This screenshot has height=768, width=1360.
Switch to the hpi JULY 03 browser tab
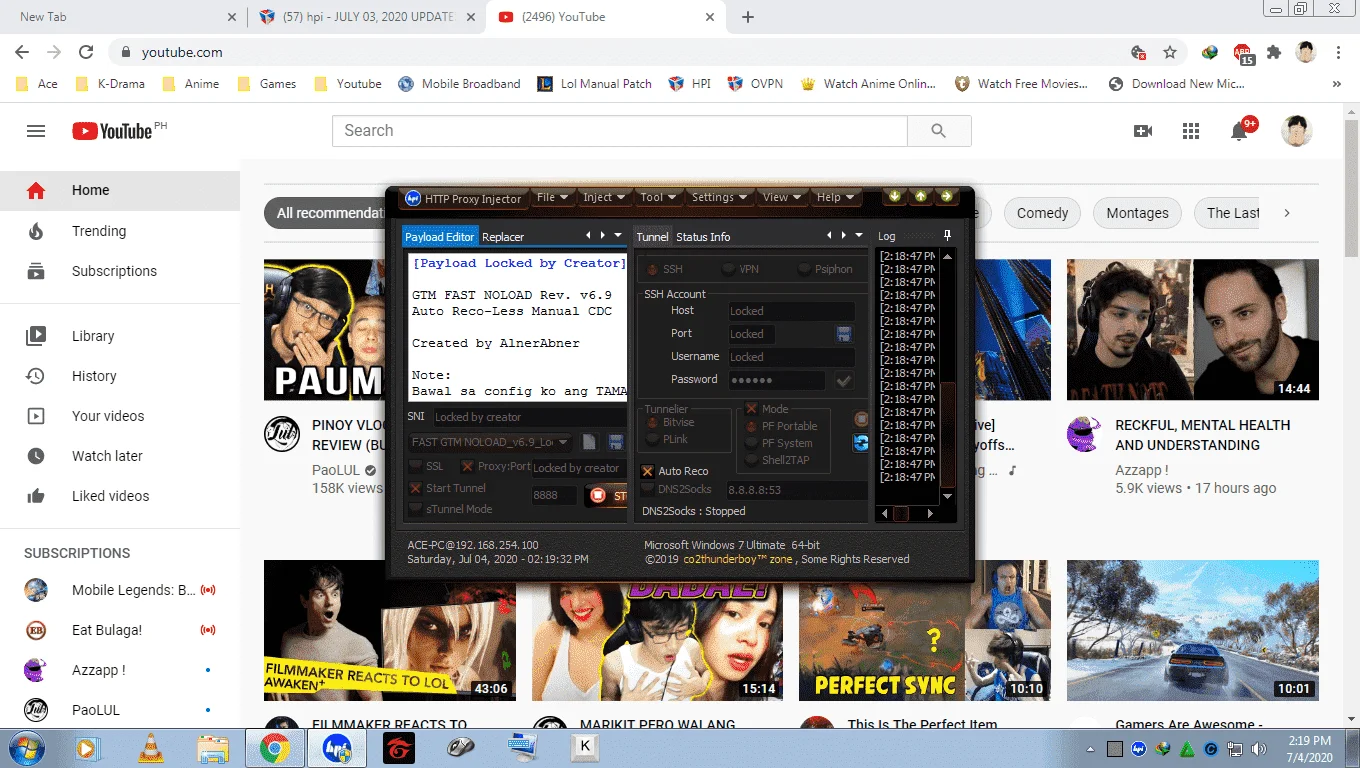click(x=368, y=17)
